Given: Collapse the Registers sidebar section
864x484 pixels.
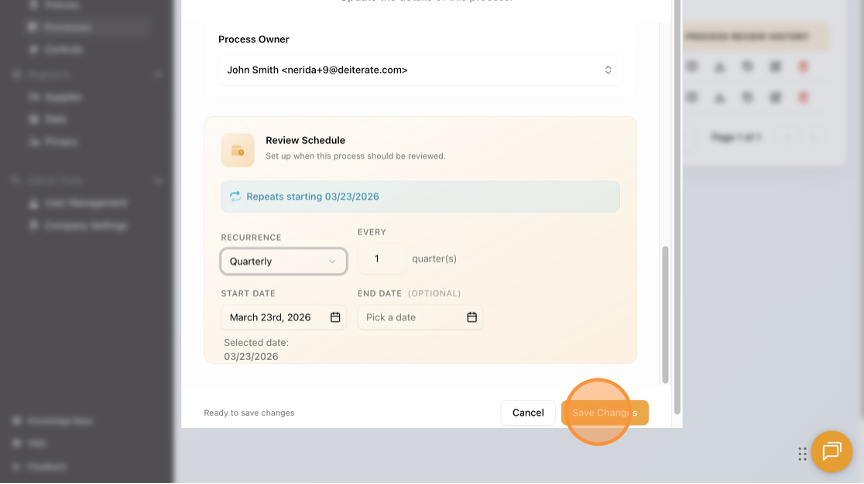Looking at the screenshot, I should click(158, 75).
